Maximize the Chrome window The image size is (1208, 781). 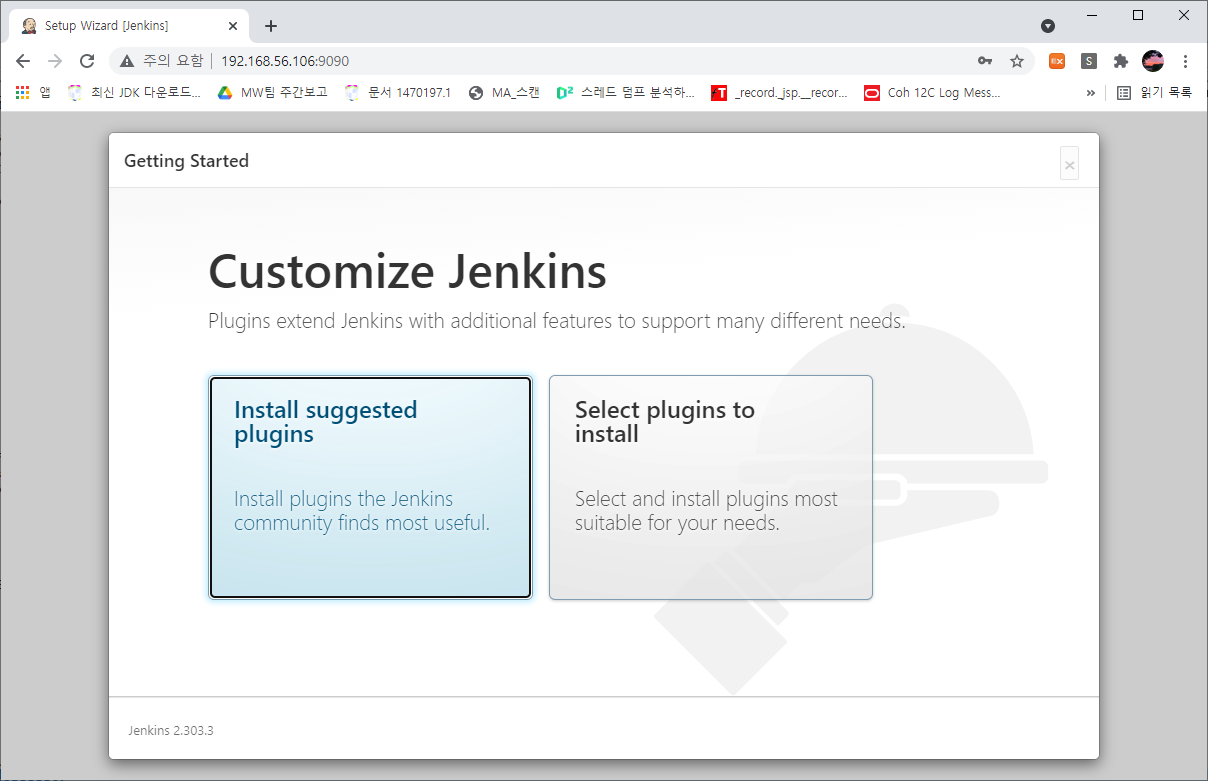click(x=1138, y=15)
